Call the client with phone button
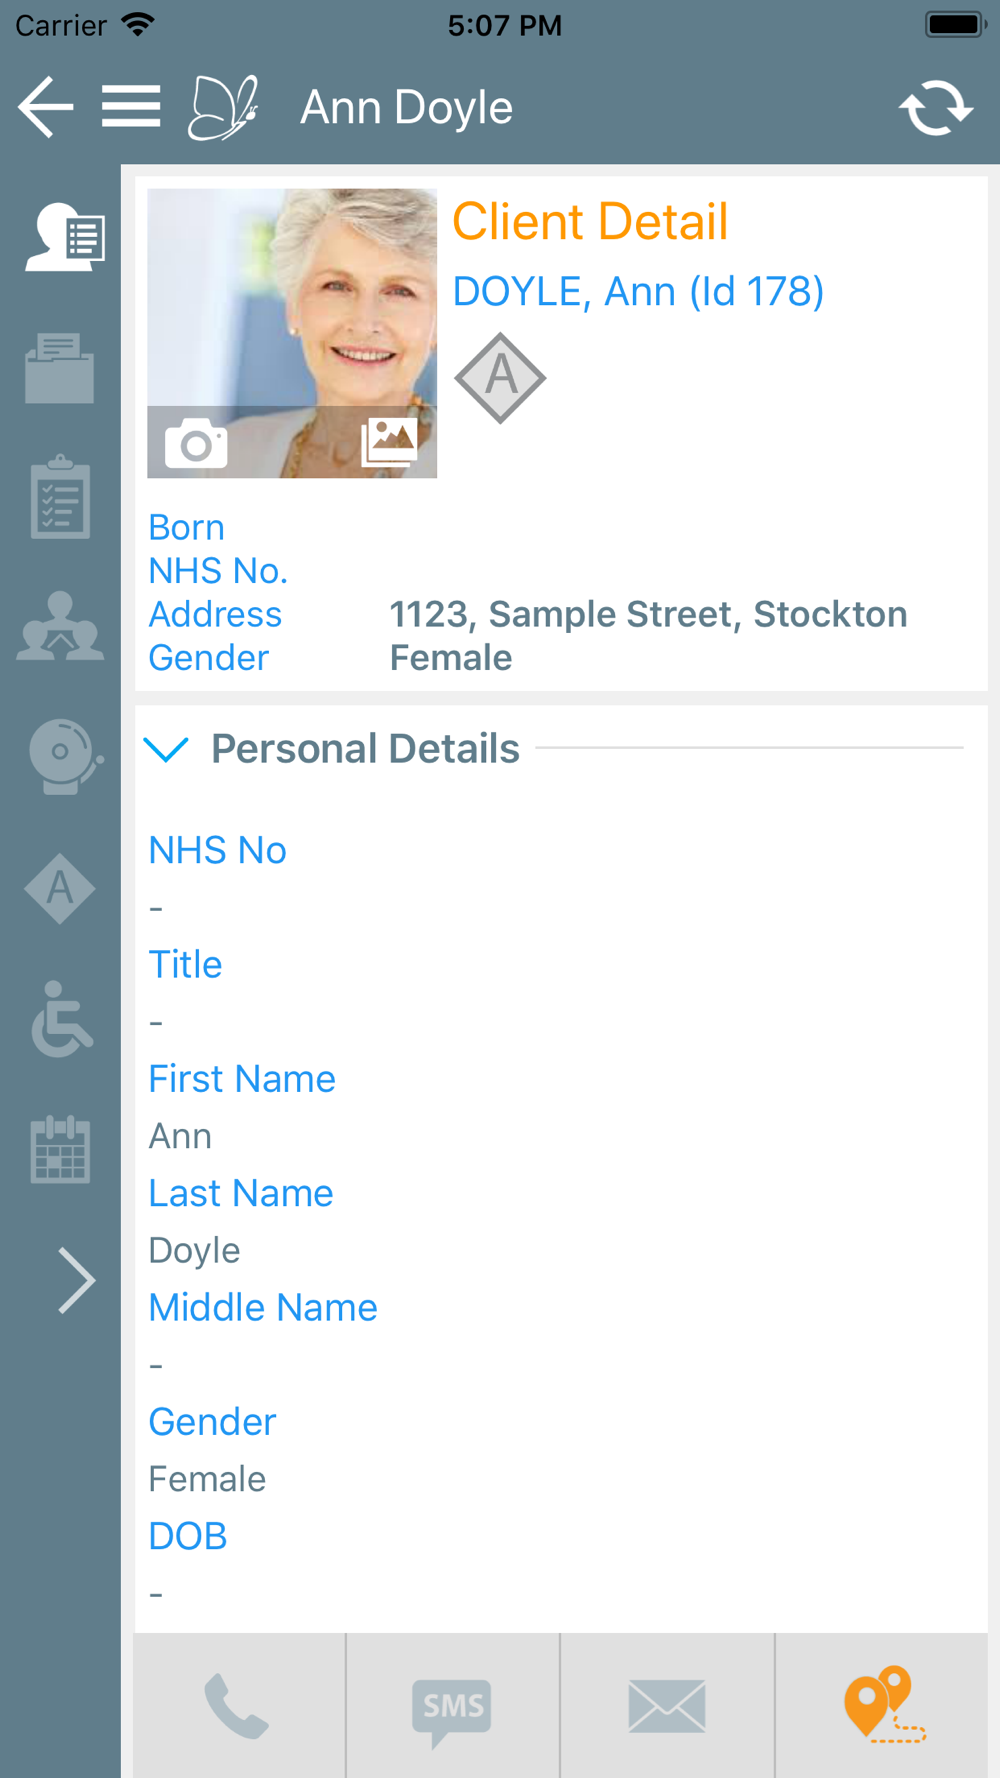This screenshot has width=1000, height=1778. coord(238,1706)
